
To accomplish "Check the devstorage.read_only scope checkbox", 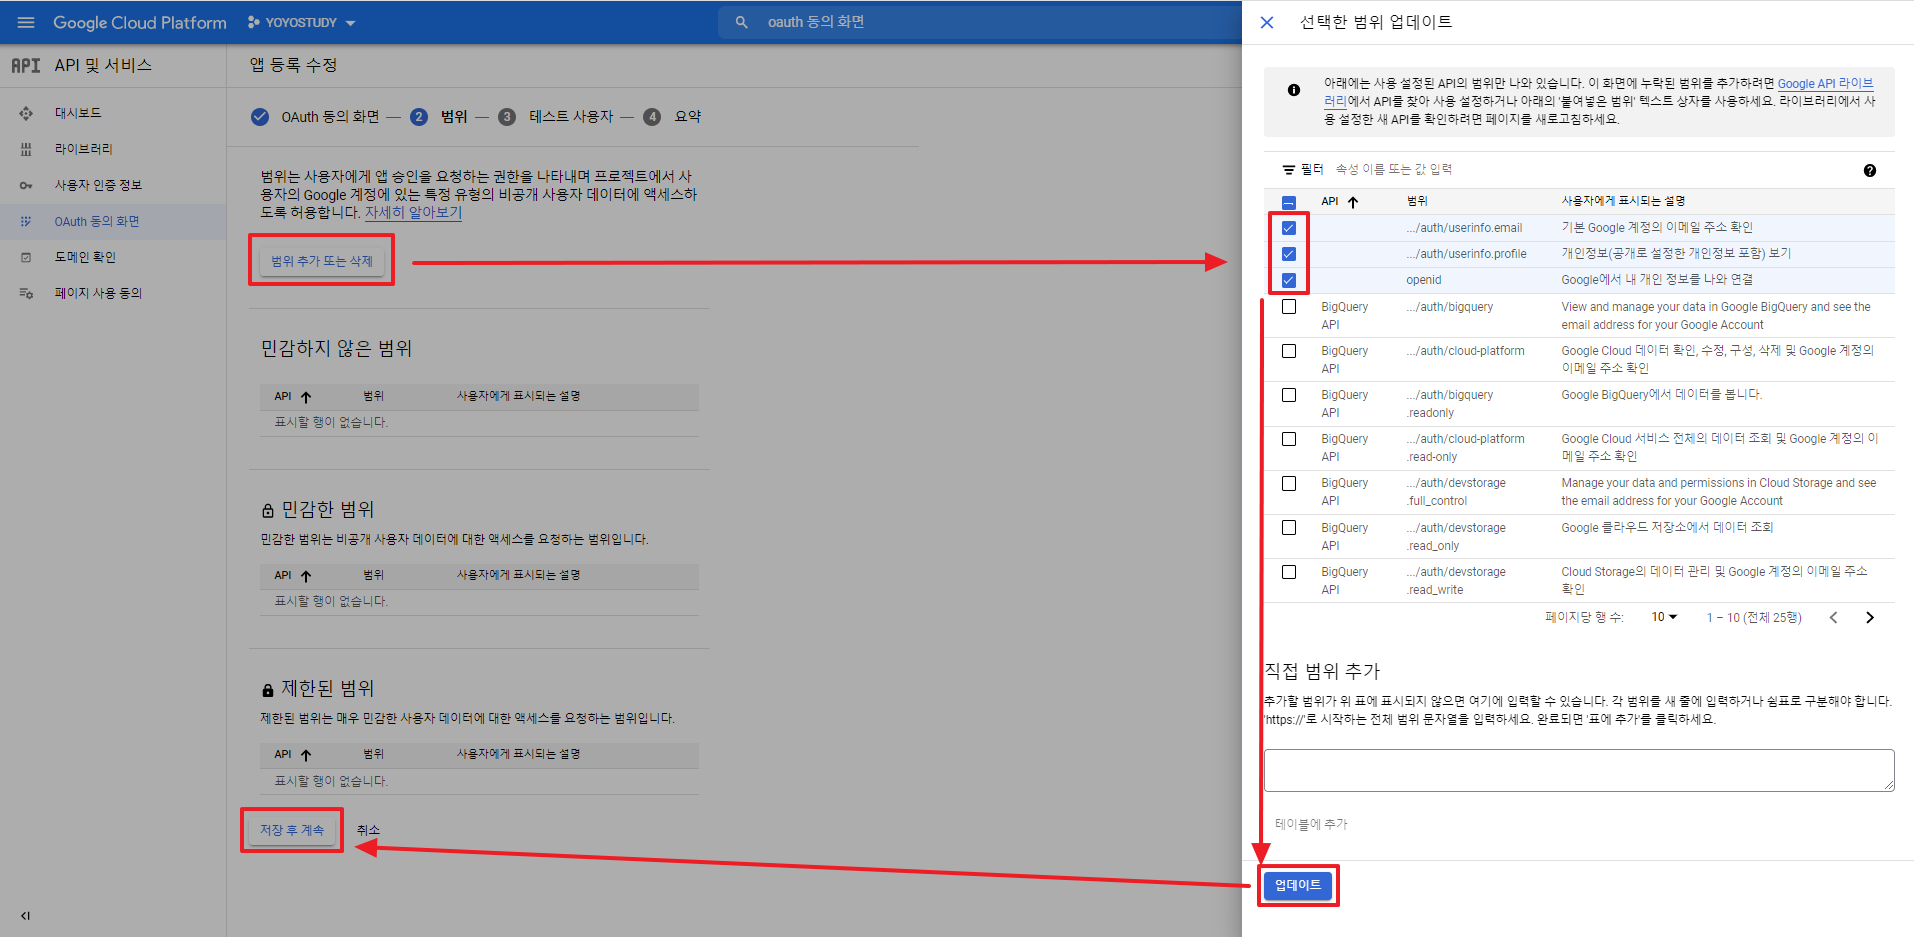I will (x=1289, y=527).
